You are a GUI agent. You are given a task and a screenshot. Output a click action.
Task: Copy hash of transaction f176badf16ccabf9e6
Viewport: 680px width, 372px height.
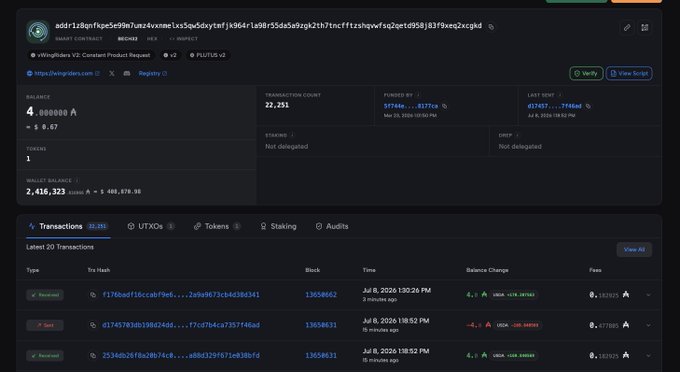[x=93, y=295]
